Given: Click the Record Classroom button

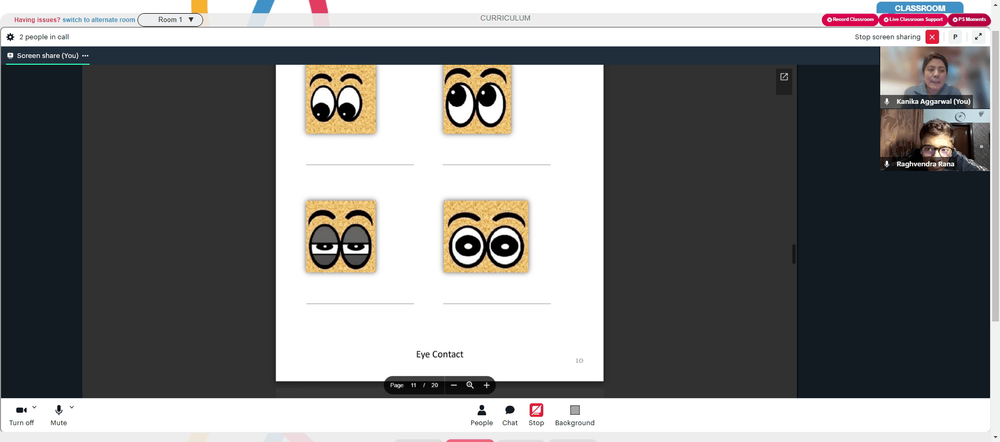Looking at the screenshot, I should tap(849, 20).
